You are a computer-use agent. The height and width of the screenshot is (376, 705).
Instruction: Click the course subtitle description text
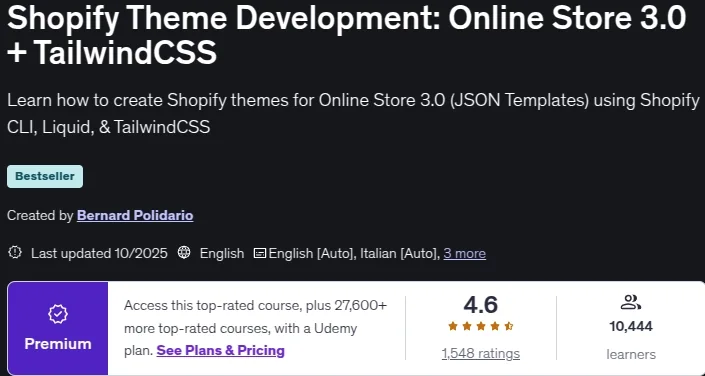353,114
